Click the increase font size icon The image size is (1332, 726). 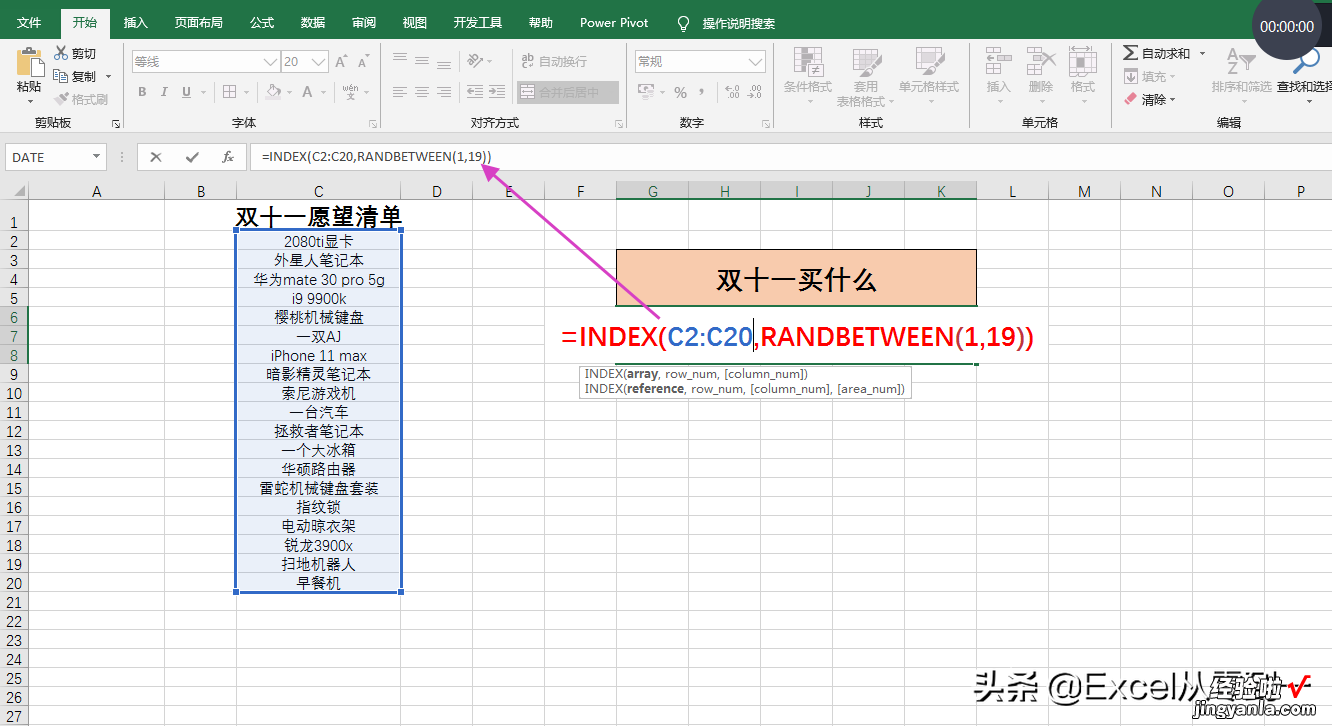(x=341, y=62)
